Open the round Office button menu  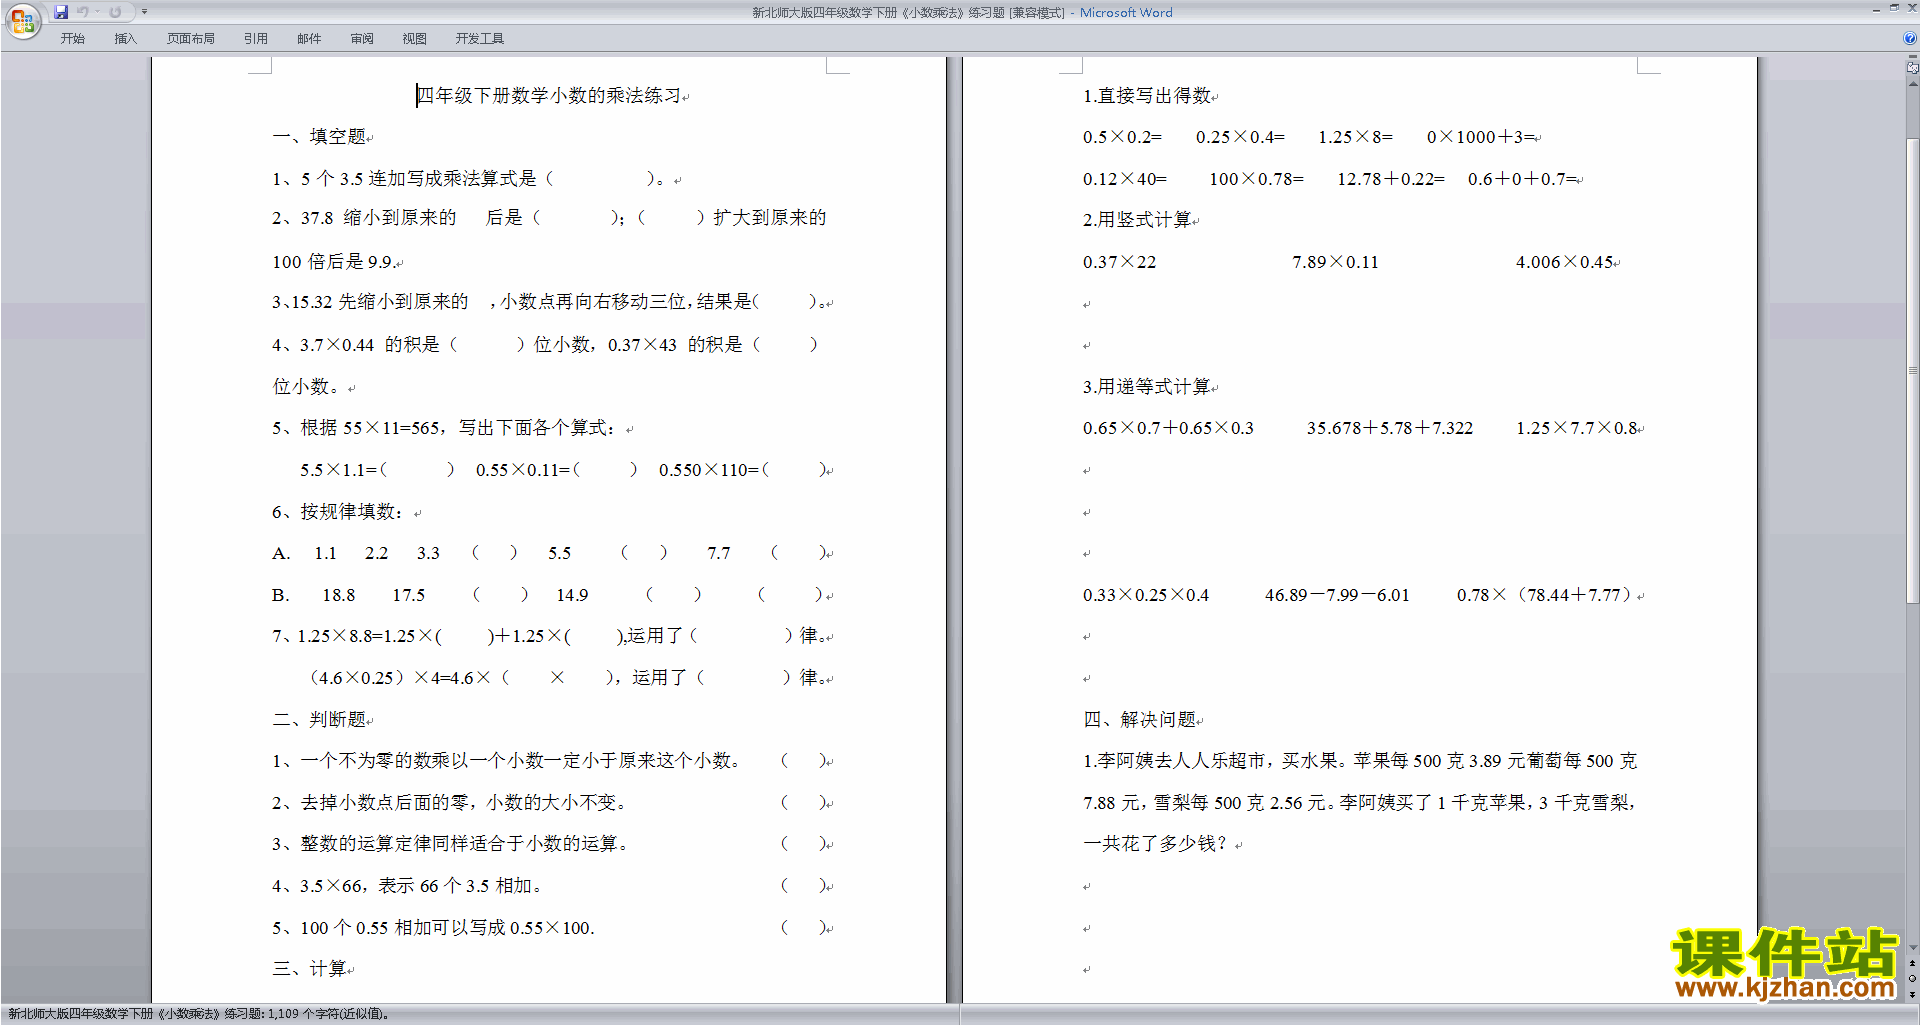(x=22, y=21)
